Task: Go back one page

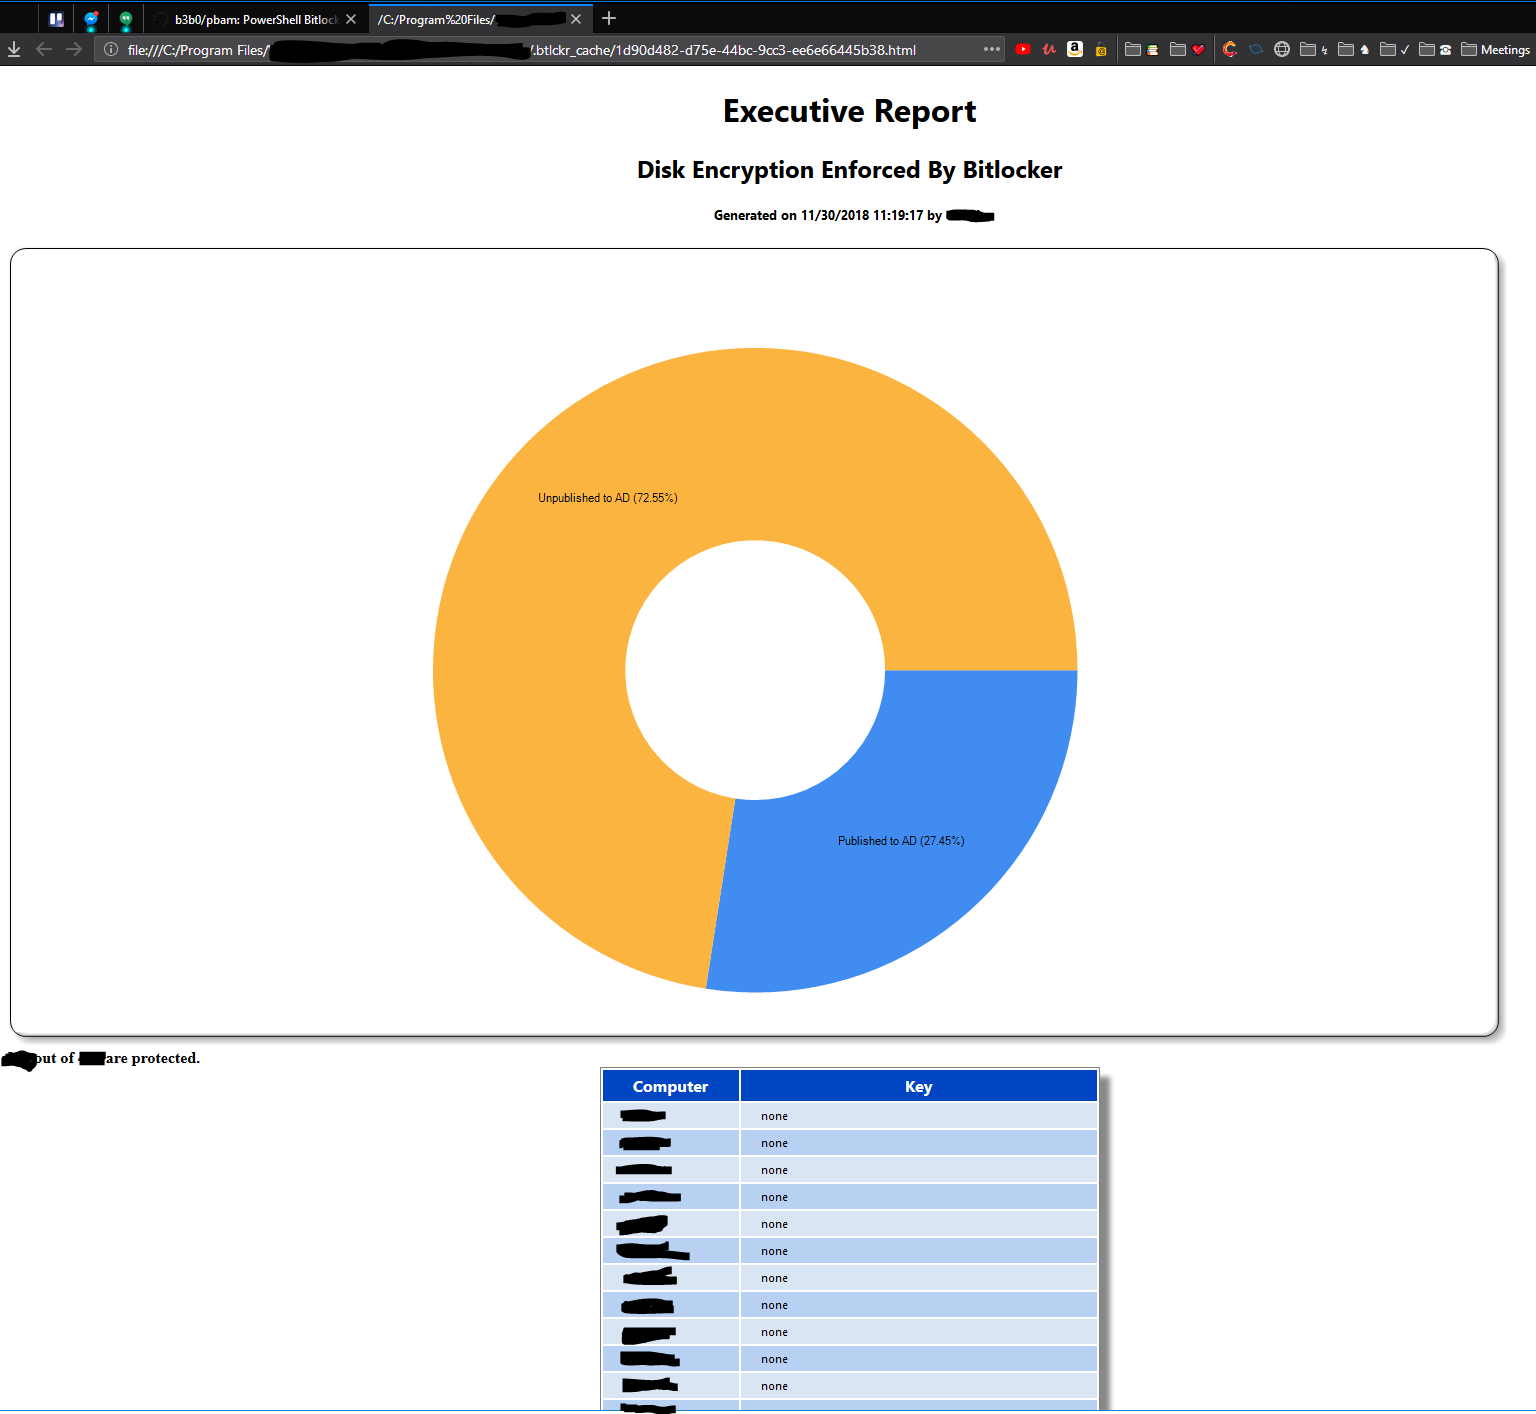Action: point(44,49)
